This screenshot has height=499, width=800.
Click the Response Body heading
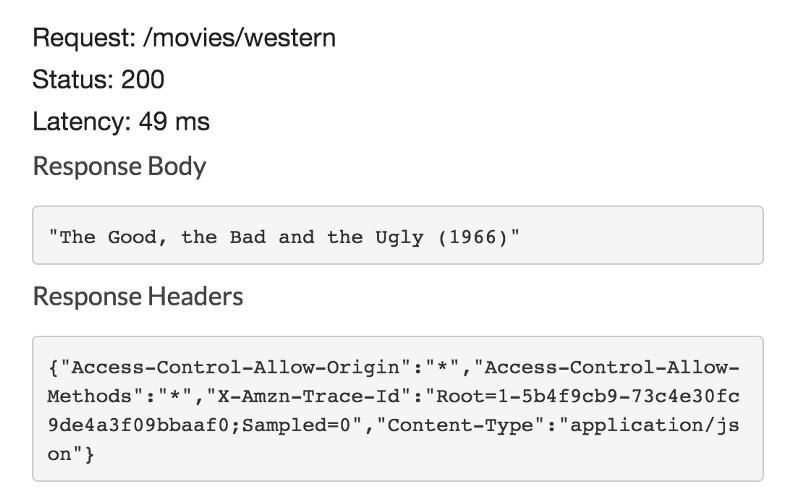[x=119, y=166]
